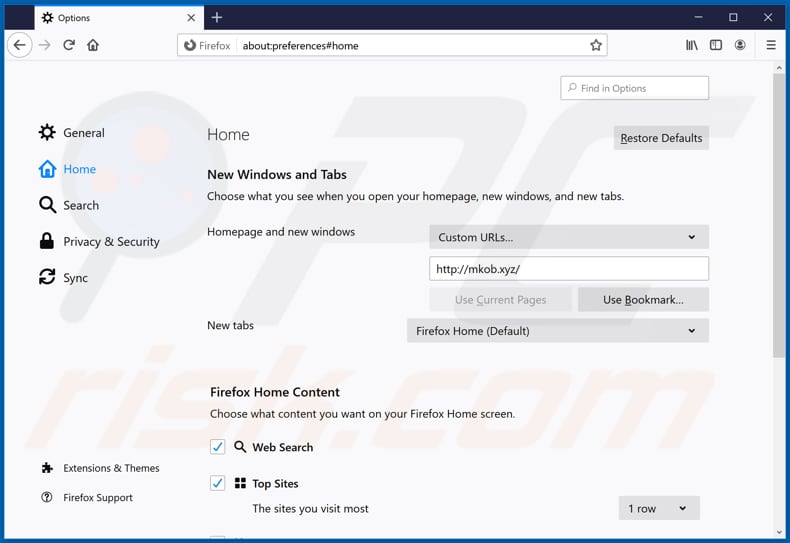Image resolution: width=790 pixels, height=543 pixels.
Task: Uncheck the Web Search checkbox
Action: (x=218, y=447)
